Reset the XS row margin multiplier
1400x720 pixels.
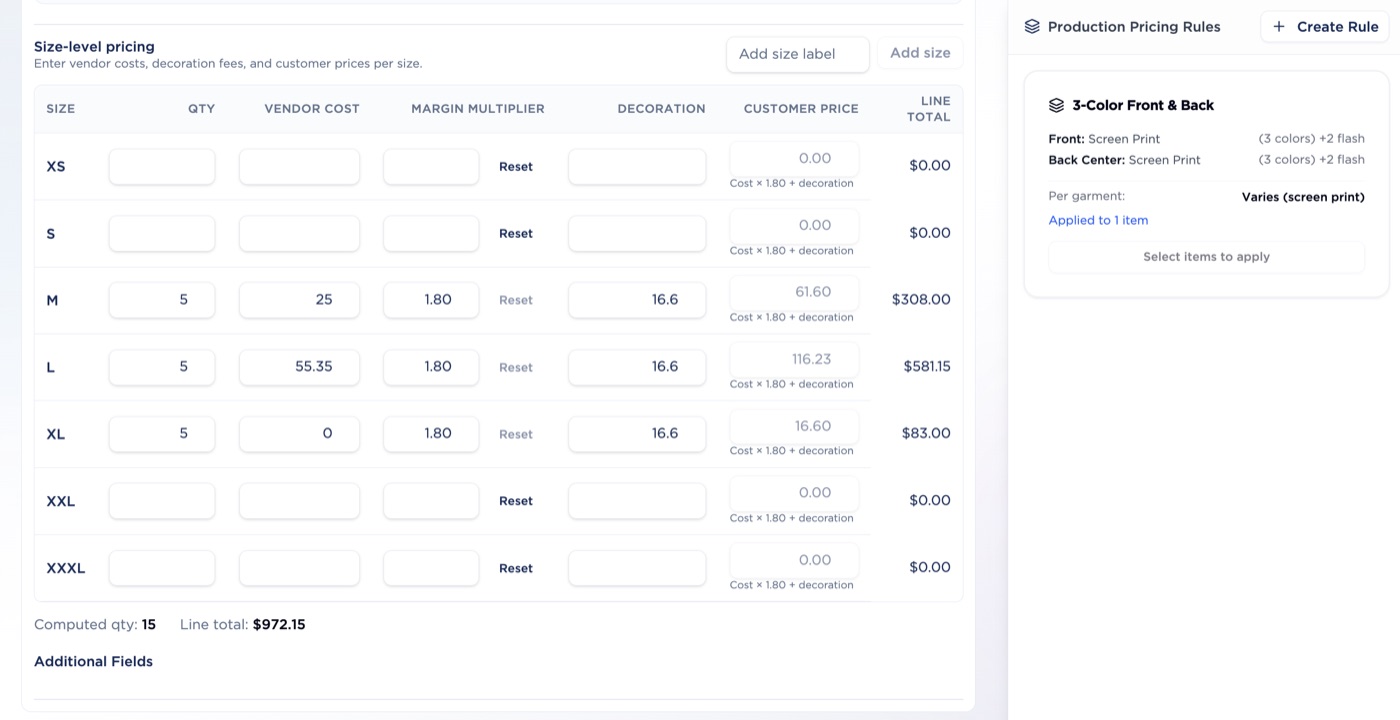(x=516, y=167)
